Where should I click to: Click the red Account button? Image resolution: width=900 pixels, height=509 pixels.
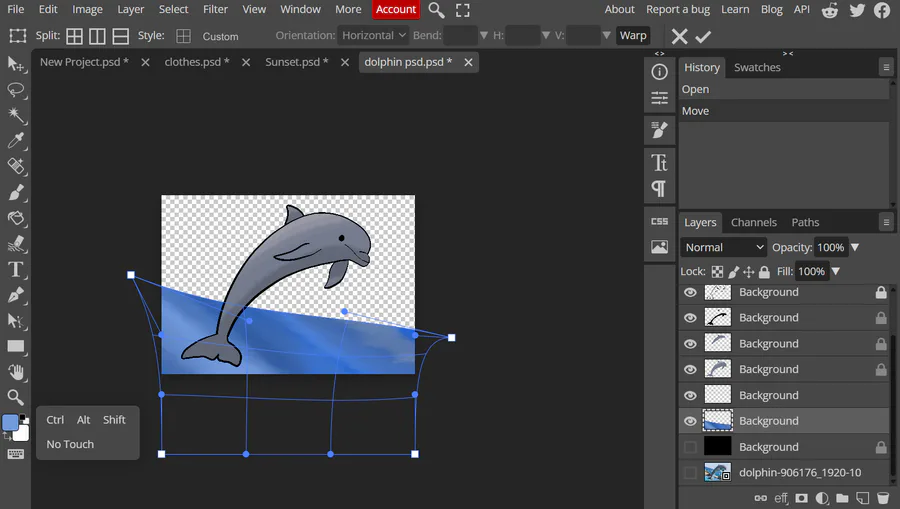pos(395,9)
